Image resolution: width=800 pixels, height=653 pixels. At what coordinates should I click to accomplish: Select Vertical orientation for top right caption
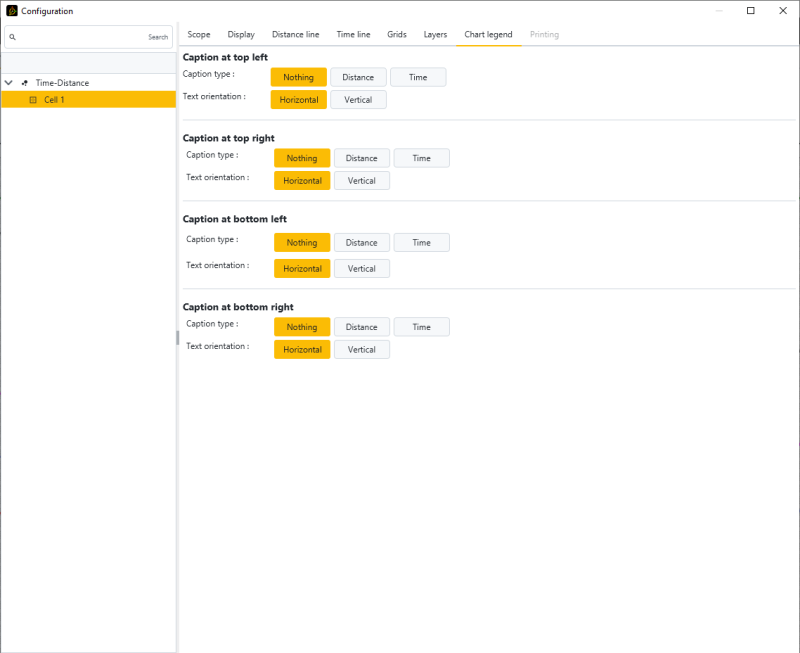pos(361,181)
